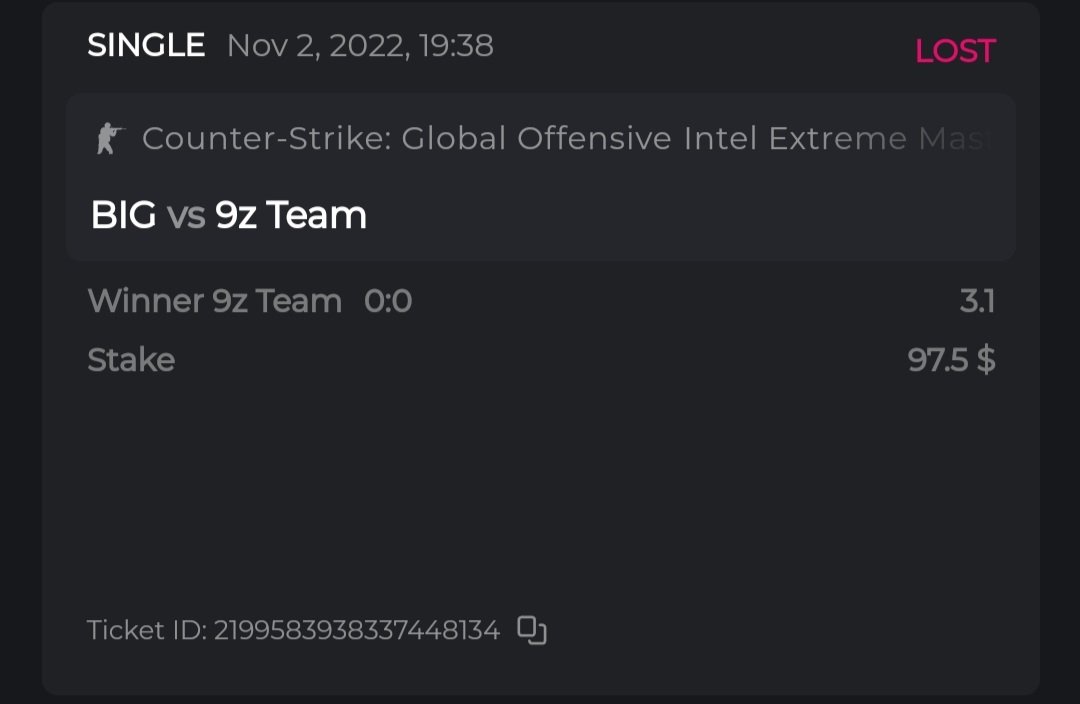Open the BIG team name
Screen dimensions: 1080x704
(x=123, y=215)
